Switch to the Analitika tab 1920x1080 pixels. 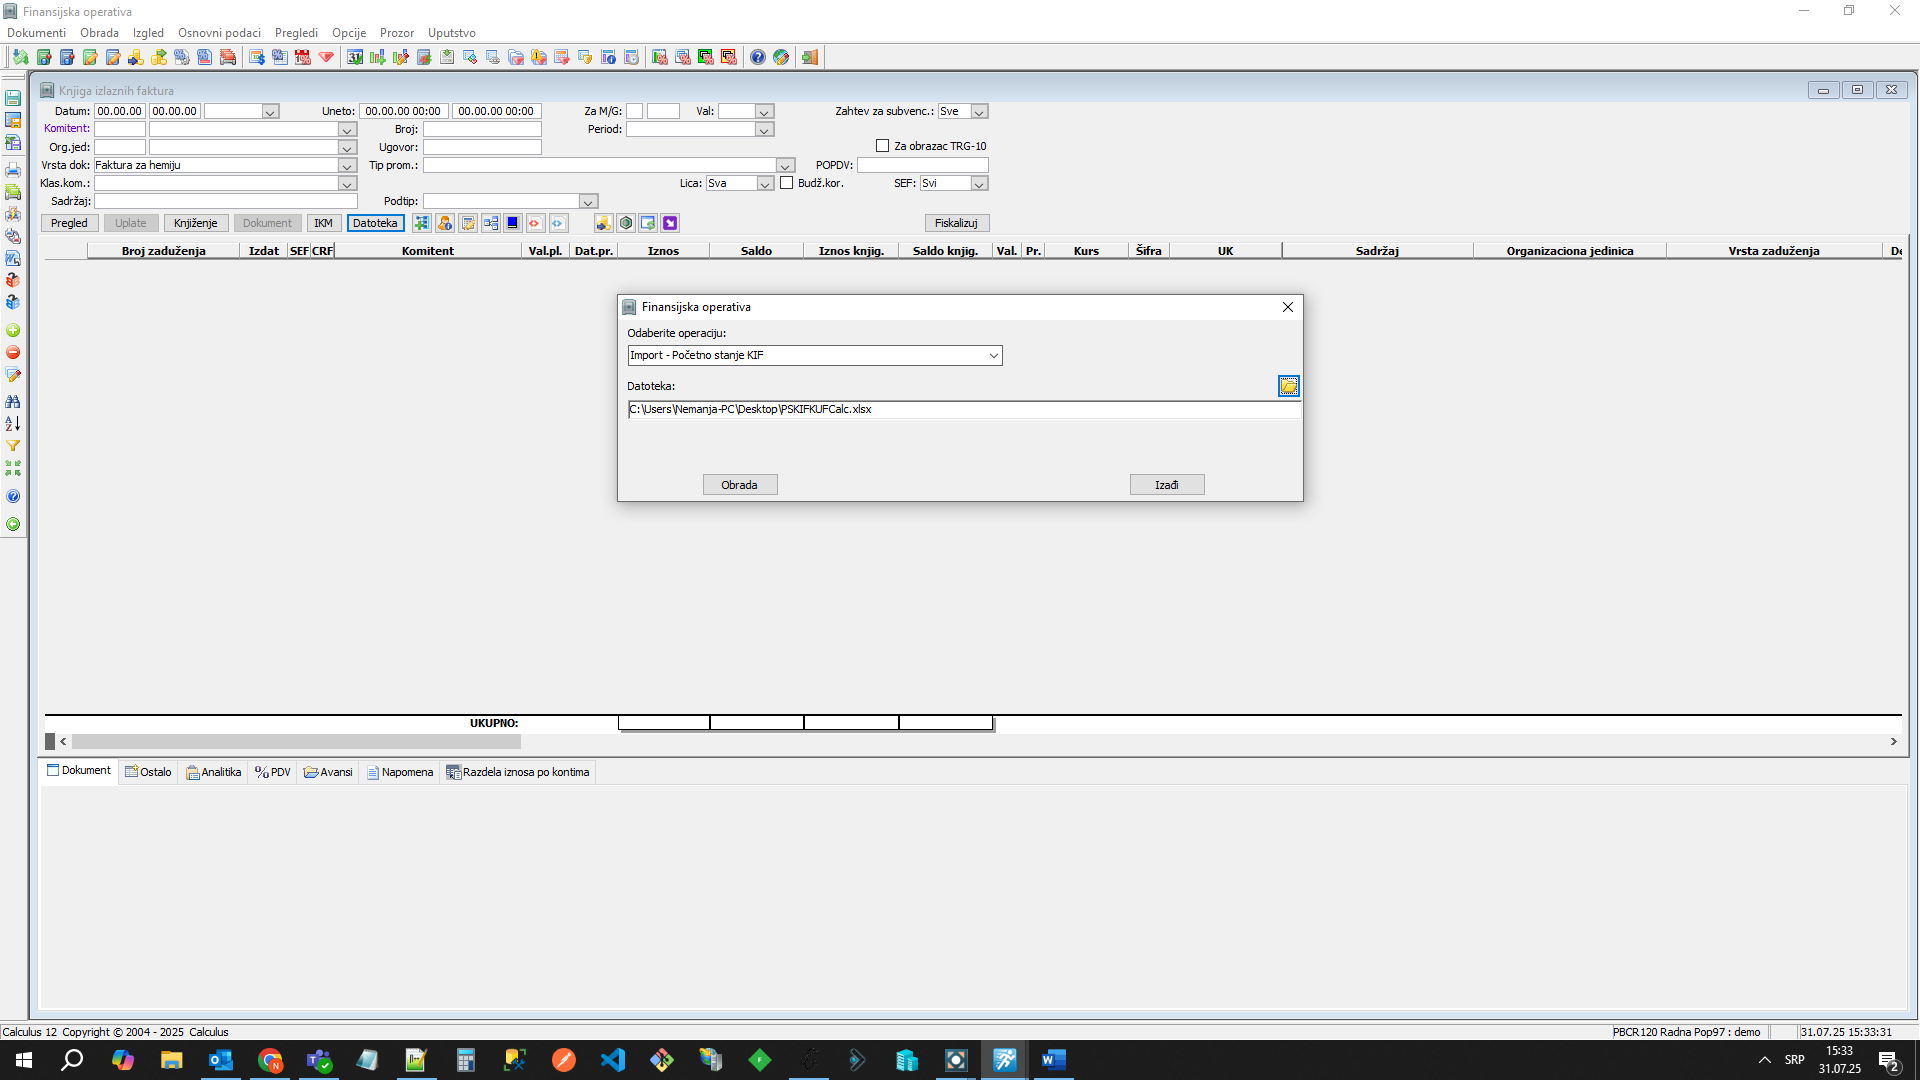point(214,772)
